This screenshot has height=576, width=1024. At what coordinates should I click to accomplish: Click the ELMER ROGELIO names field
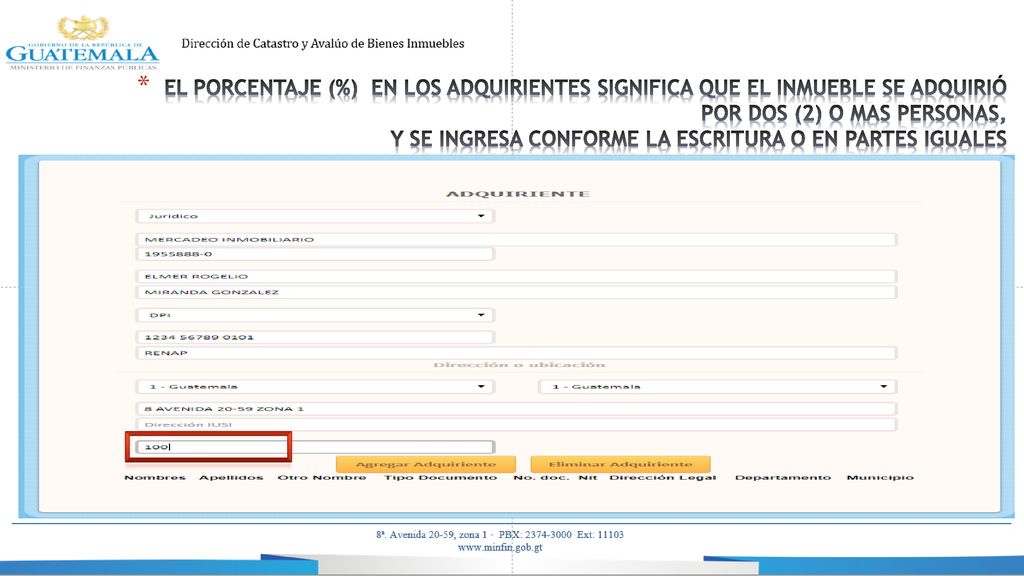click(516, 276)
